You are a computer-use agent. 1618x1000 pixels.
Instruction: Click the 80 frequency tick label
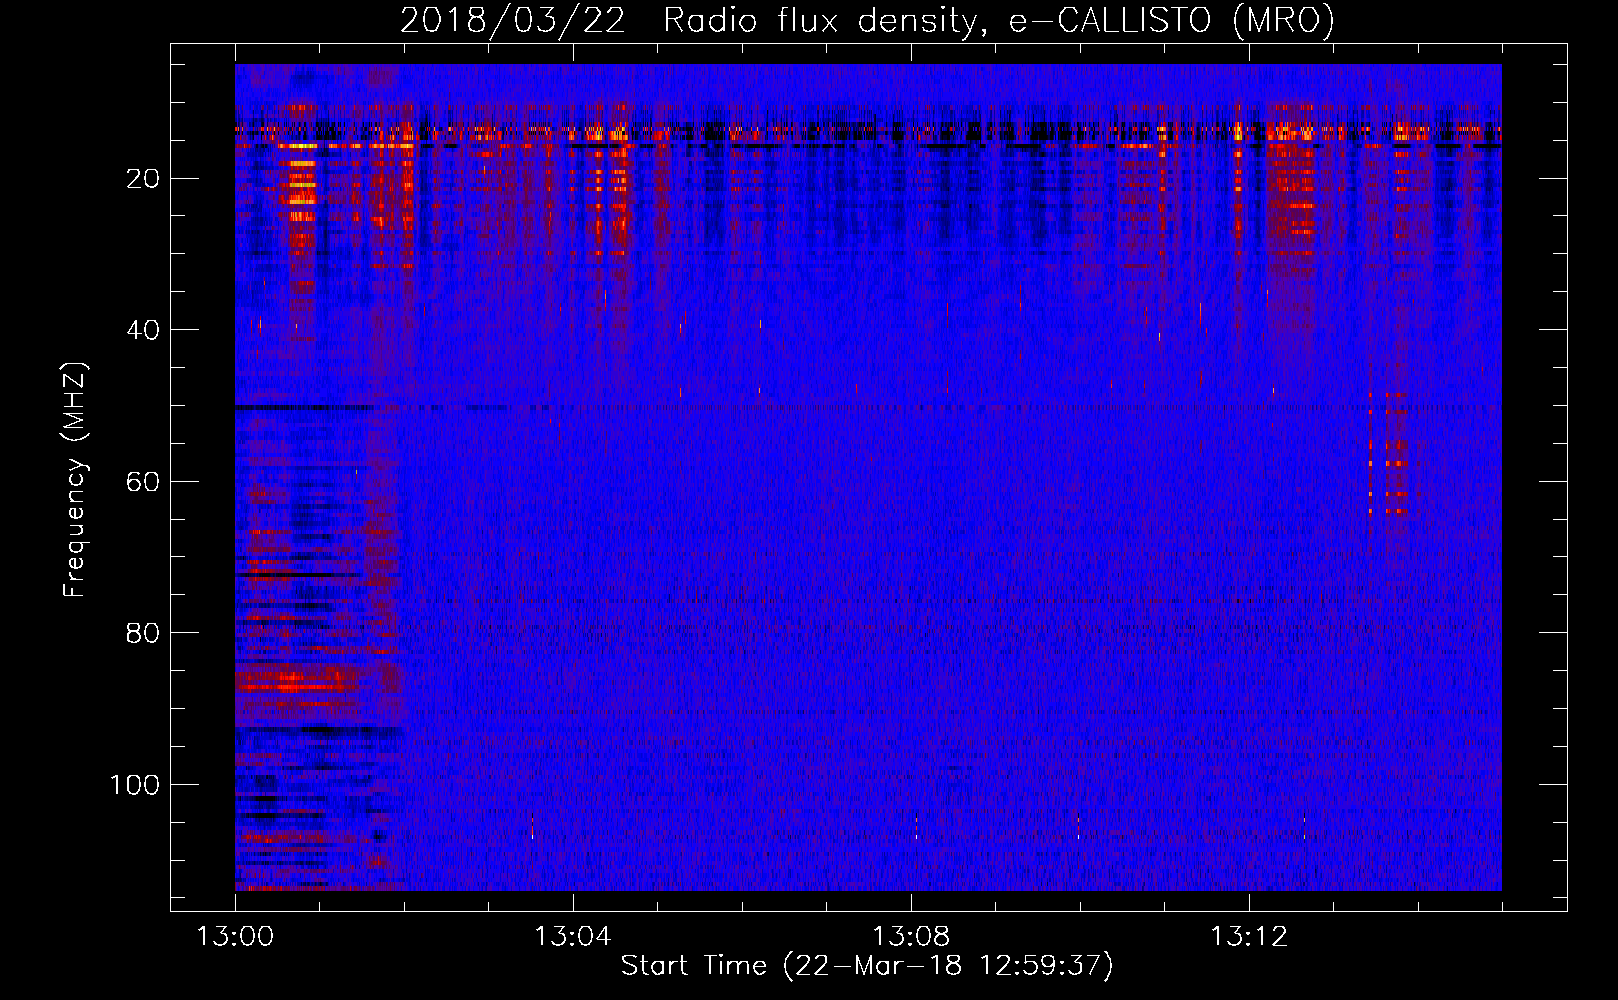tap(143, 633)
